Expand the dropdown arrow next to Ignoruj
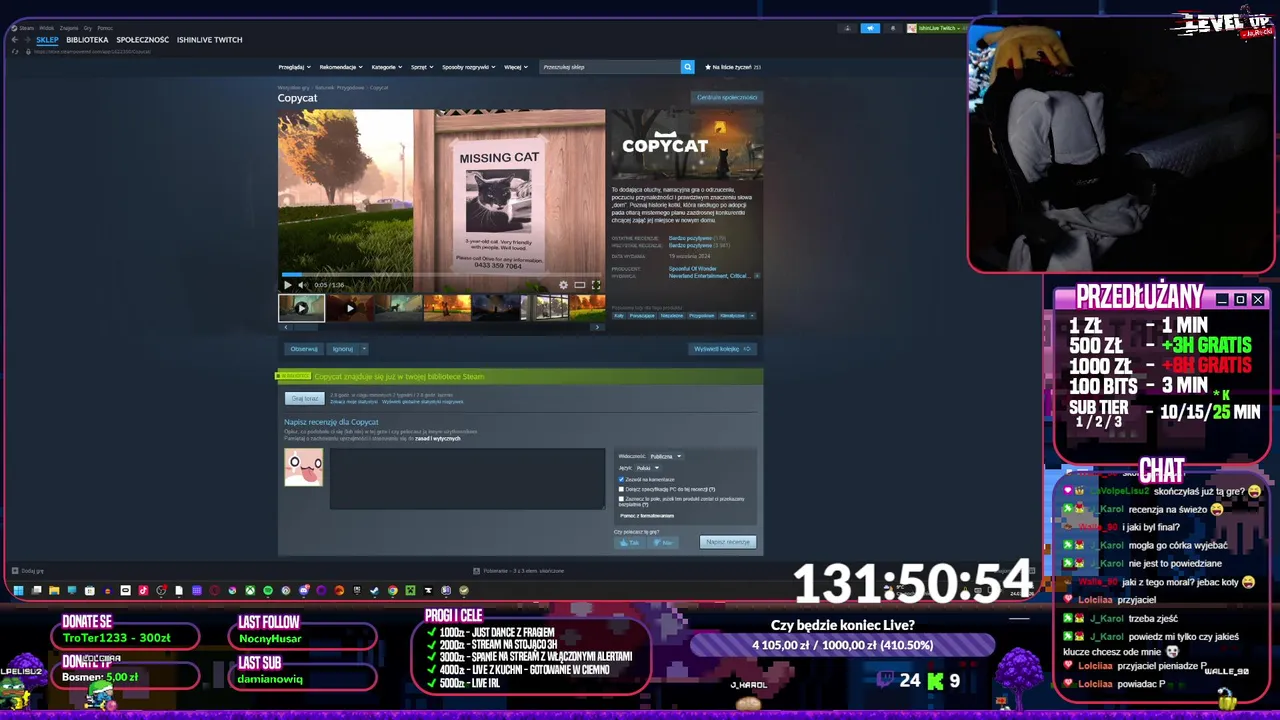 click(x=364, y=349)
